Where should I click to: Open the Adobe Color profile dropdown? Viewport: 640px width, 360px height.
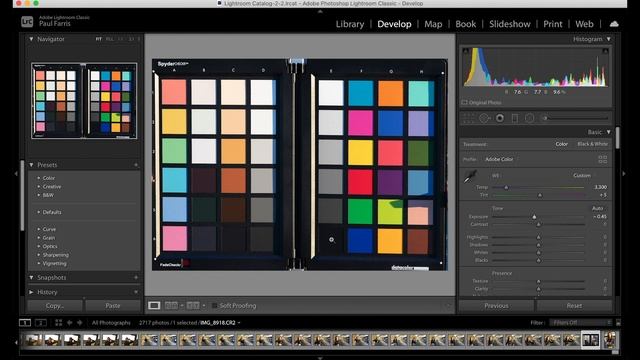point(499,159)
